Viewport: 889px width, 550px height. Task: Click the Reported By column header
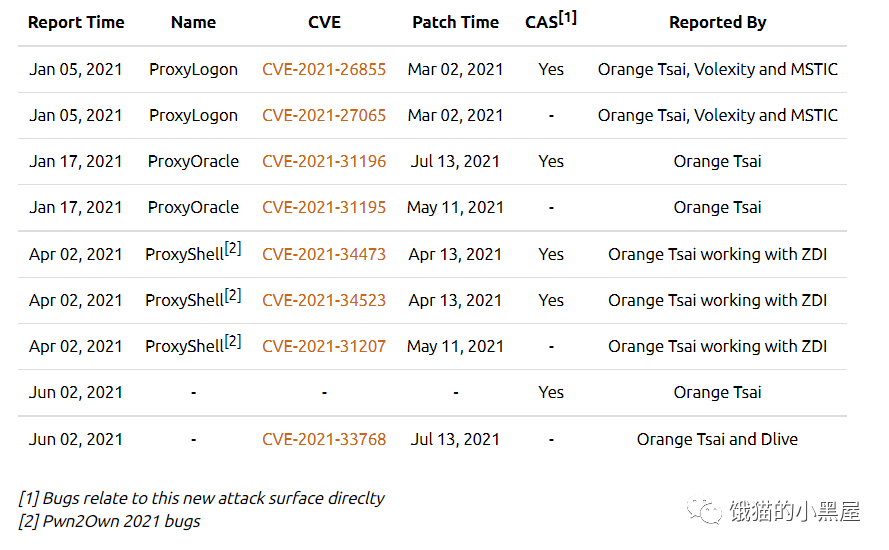click(x=717, y=22)
